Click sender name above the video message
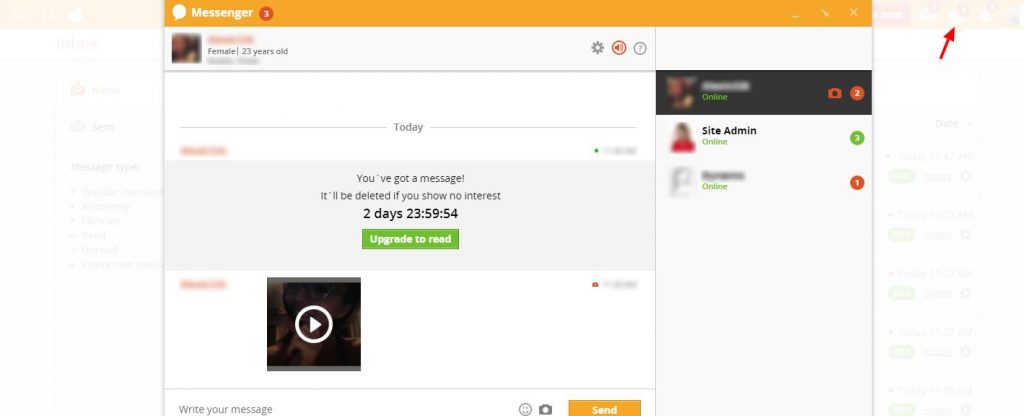Viewport: 1024px width, 416px height. point(203,284)
